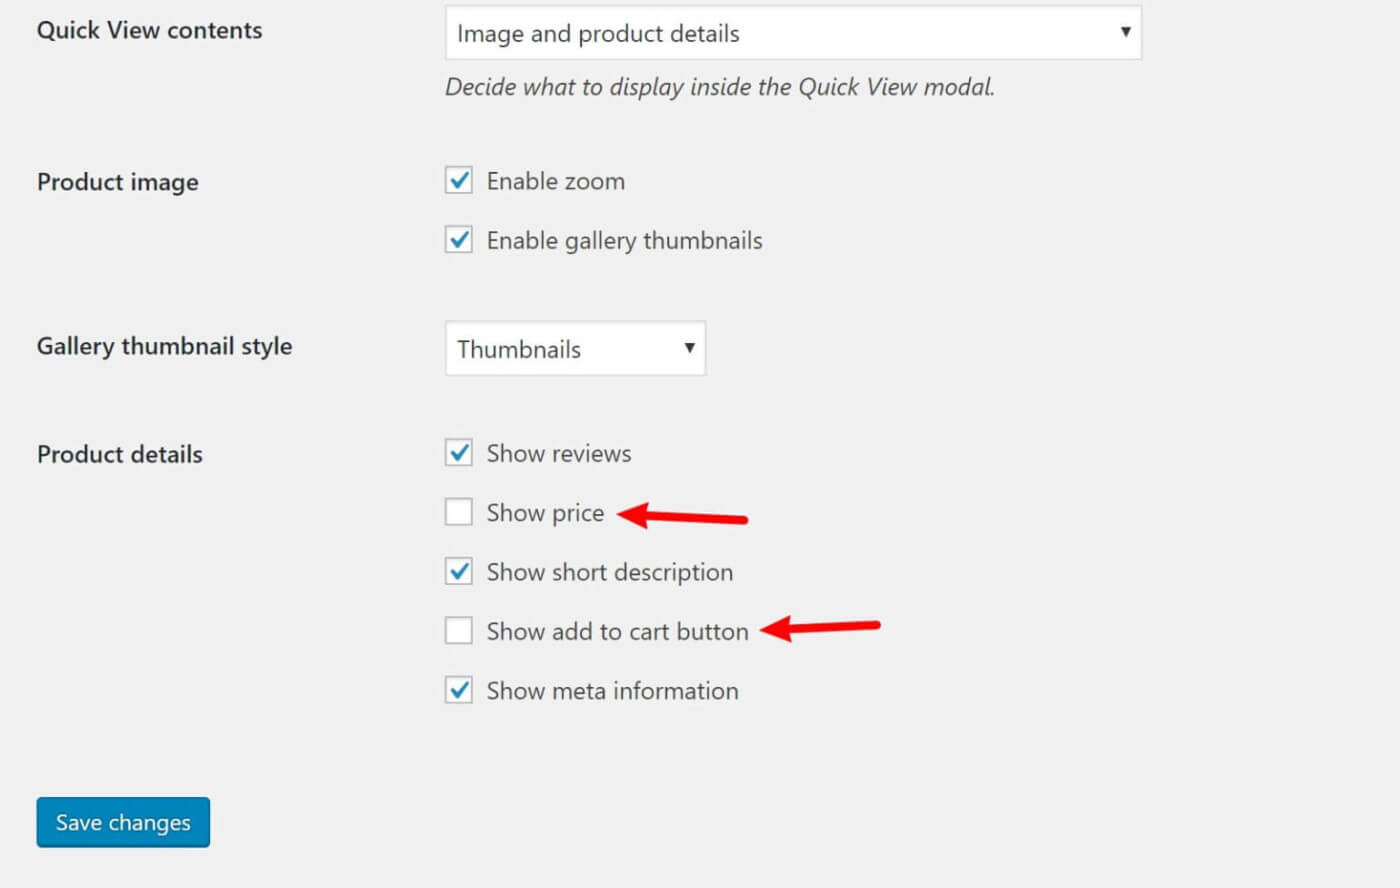The image size is (1400, 888).
Task: Click the "Show short description" label text
Action: (x=609, y=572)
